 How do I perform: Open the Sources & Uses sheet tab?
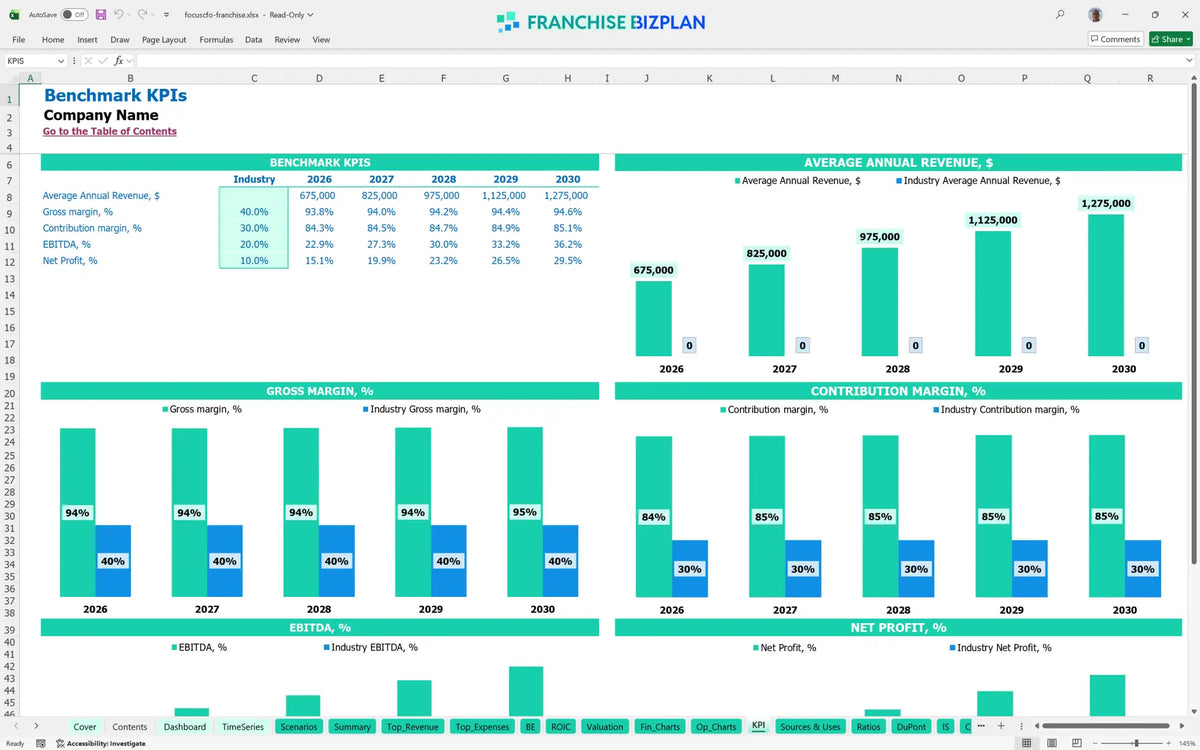point(811,727)
